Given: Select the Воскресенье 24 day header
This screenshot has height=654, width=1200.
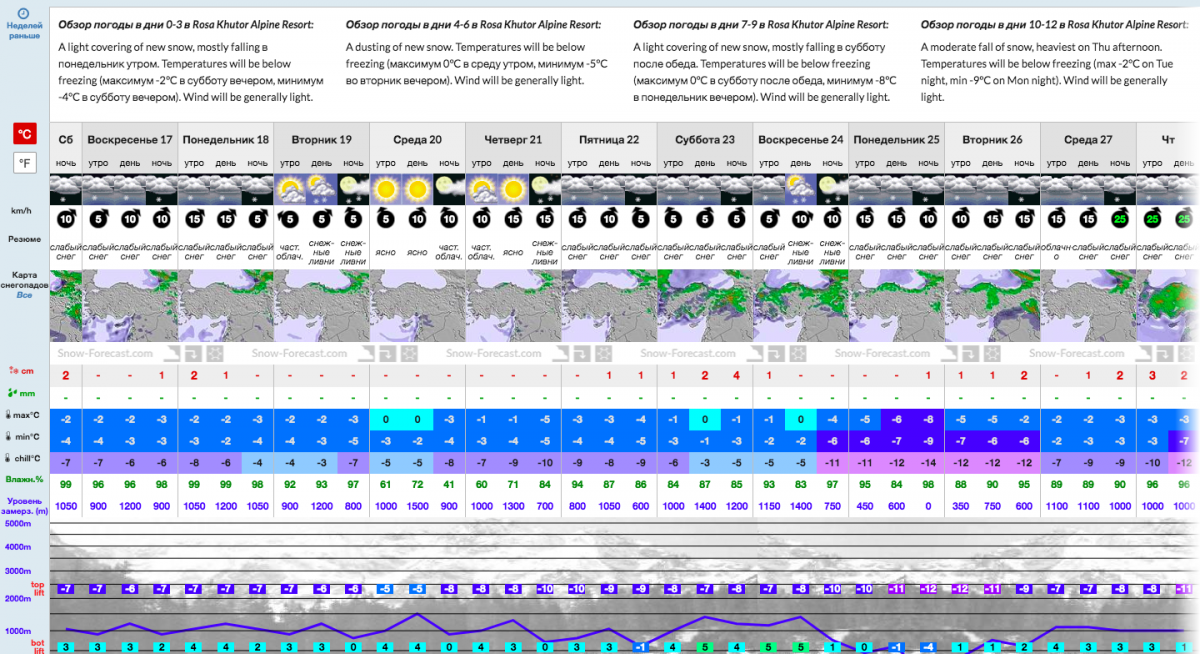Looking at the screenshot, I should click(x=801, y=140).
